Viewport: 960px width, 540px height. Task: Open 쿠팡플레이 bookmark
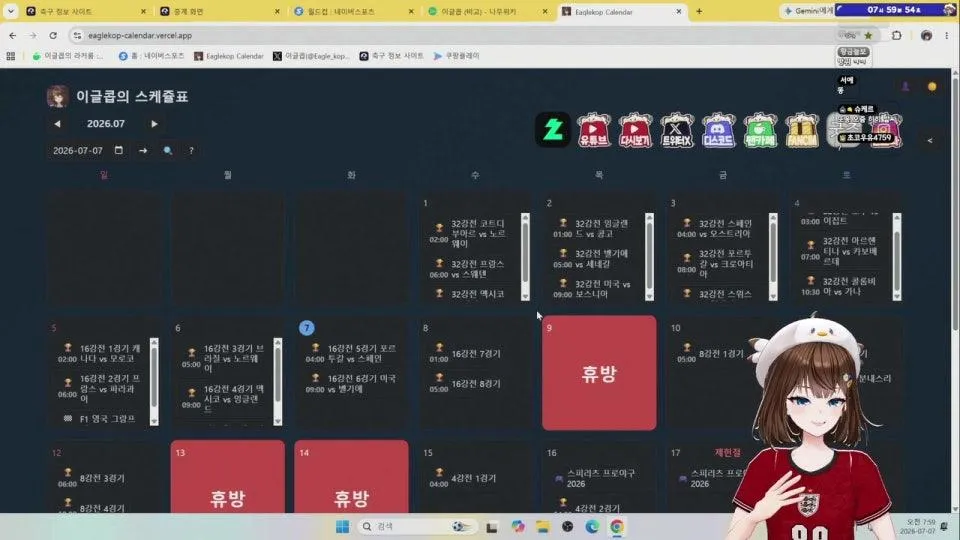[456, 56]
